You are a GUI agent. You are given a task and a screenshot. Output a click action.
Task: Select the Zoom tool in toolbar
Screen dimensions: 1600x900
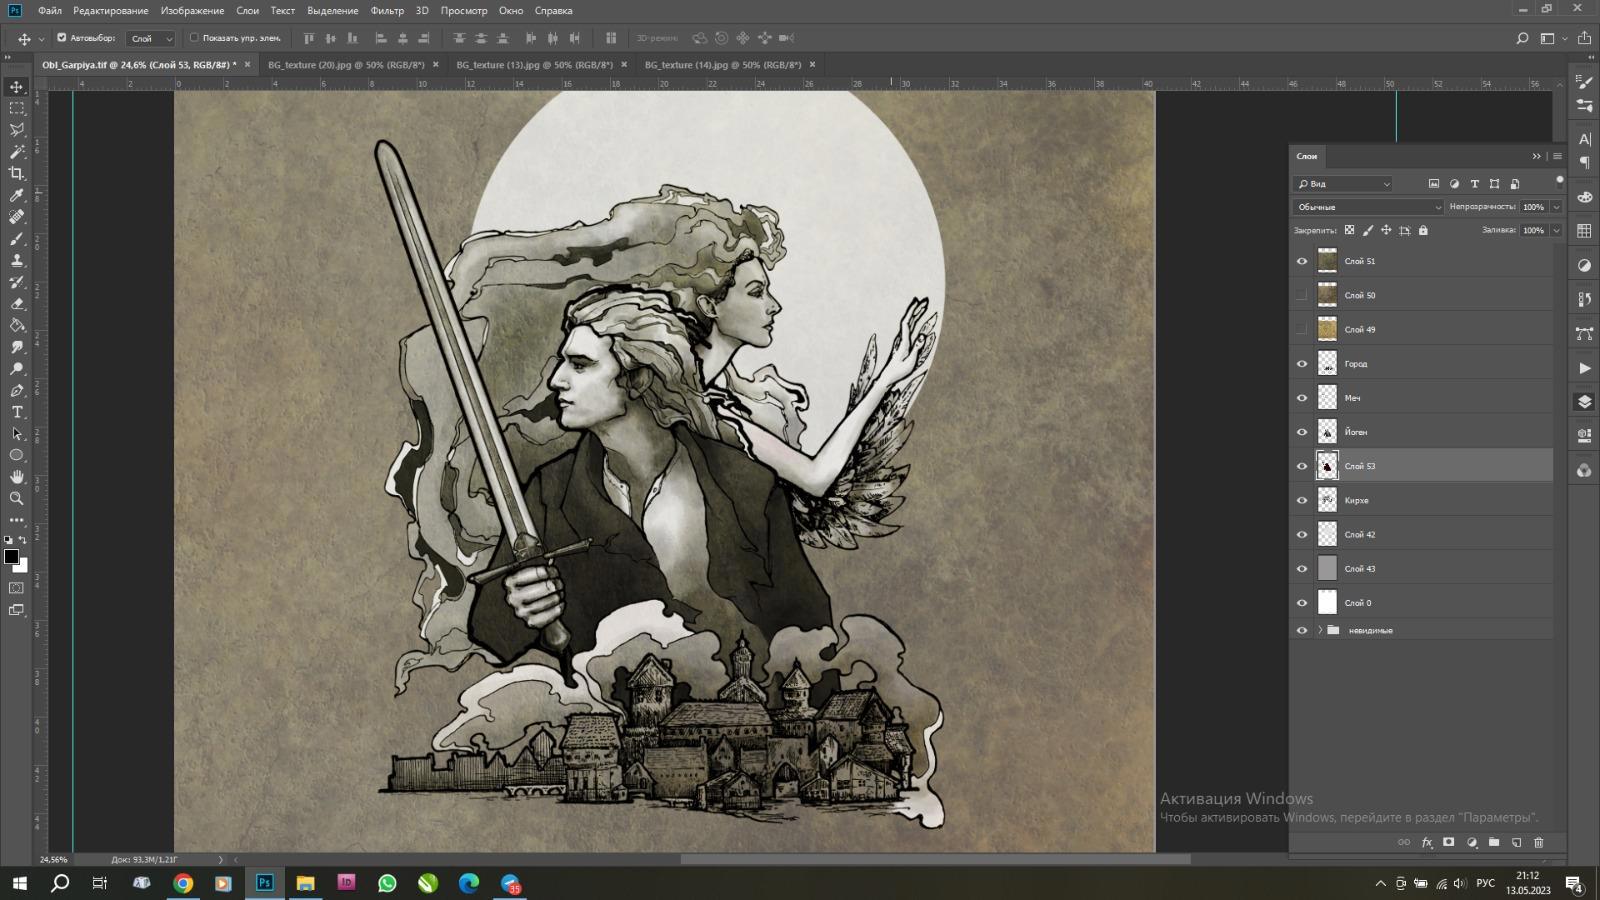pyautogui.click(x=17, y=498)
